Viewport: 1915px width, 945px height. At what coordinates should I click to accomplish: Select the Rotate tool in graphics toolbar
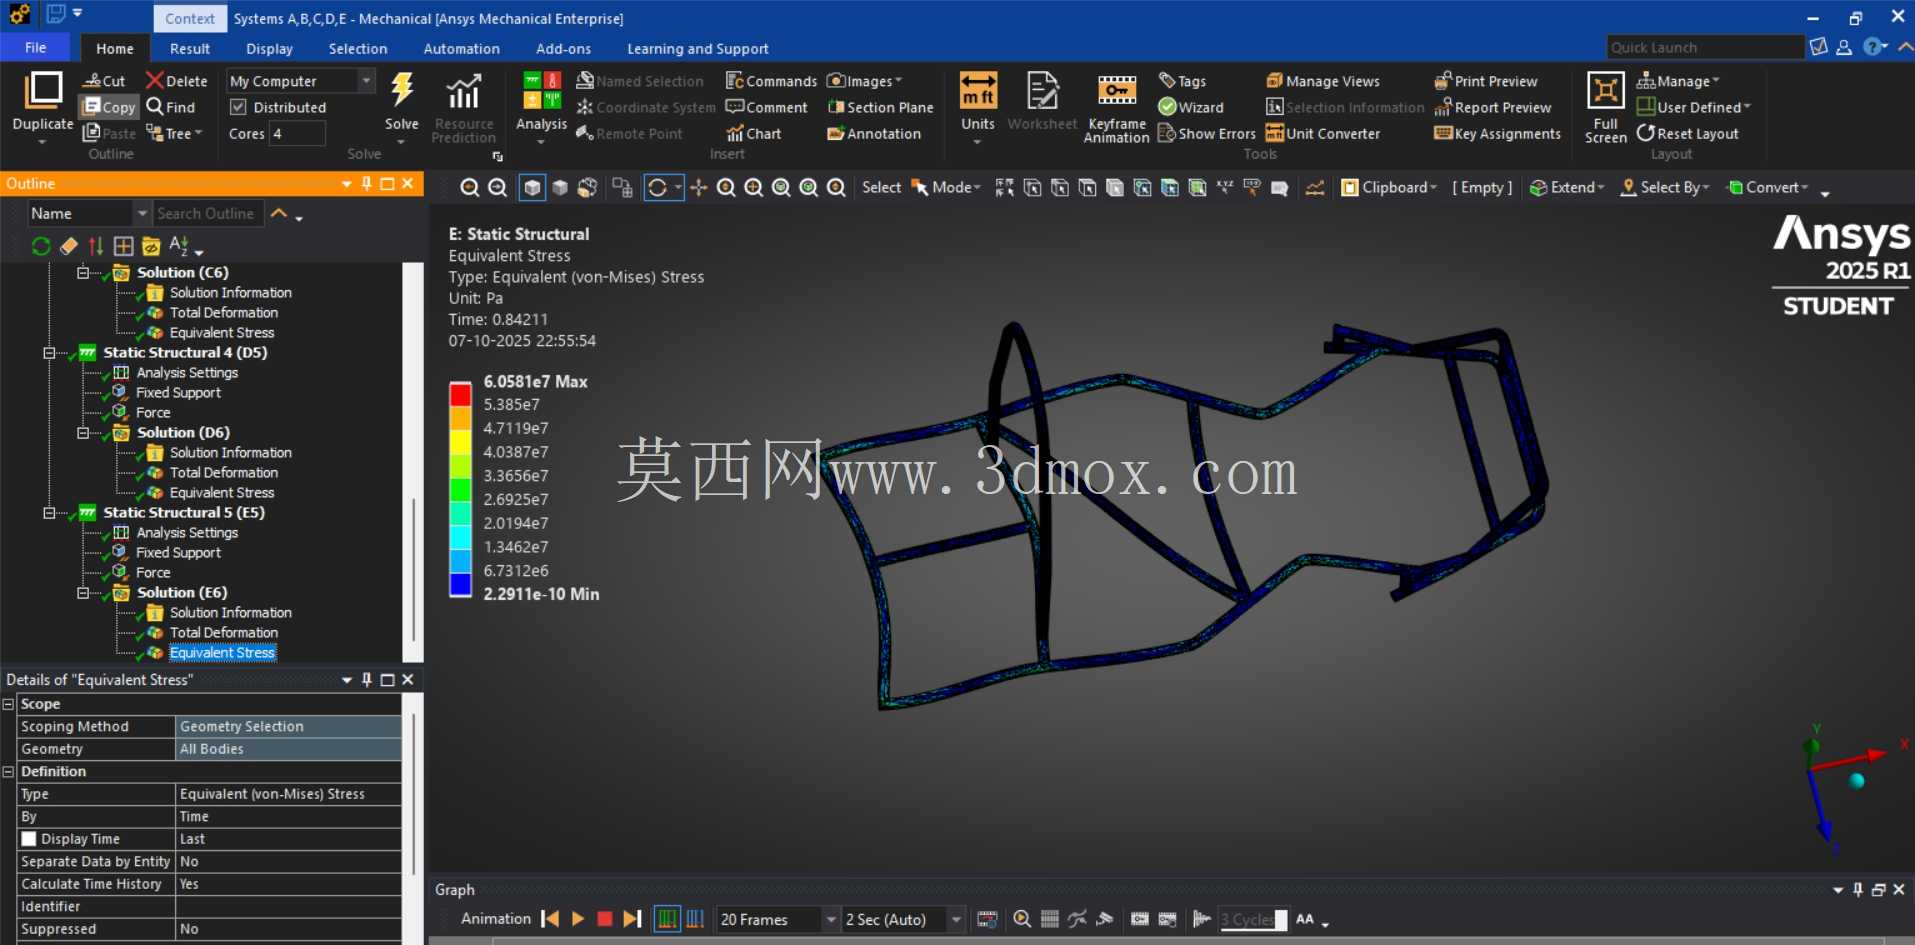(657, 187)
